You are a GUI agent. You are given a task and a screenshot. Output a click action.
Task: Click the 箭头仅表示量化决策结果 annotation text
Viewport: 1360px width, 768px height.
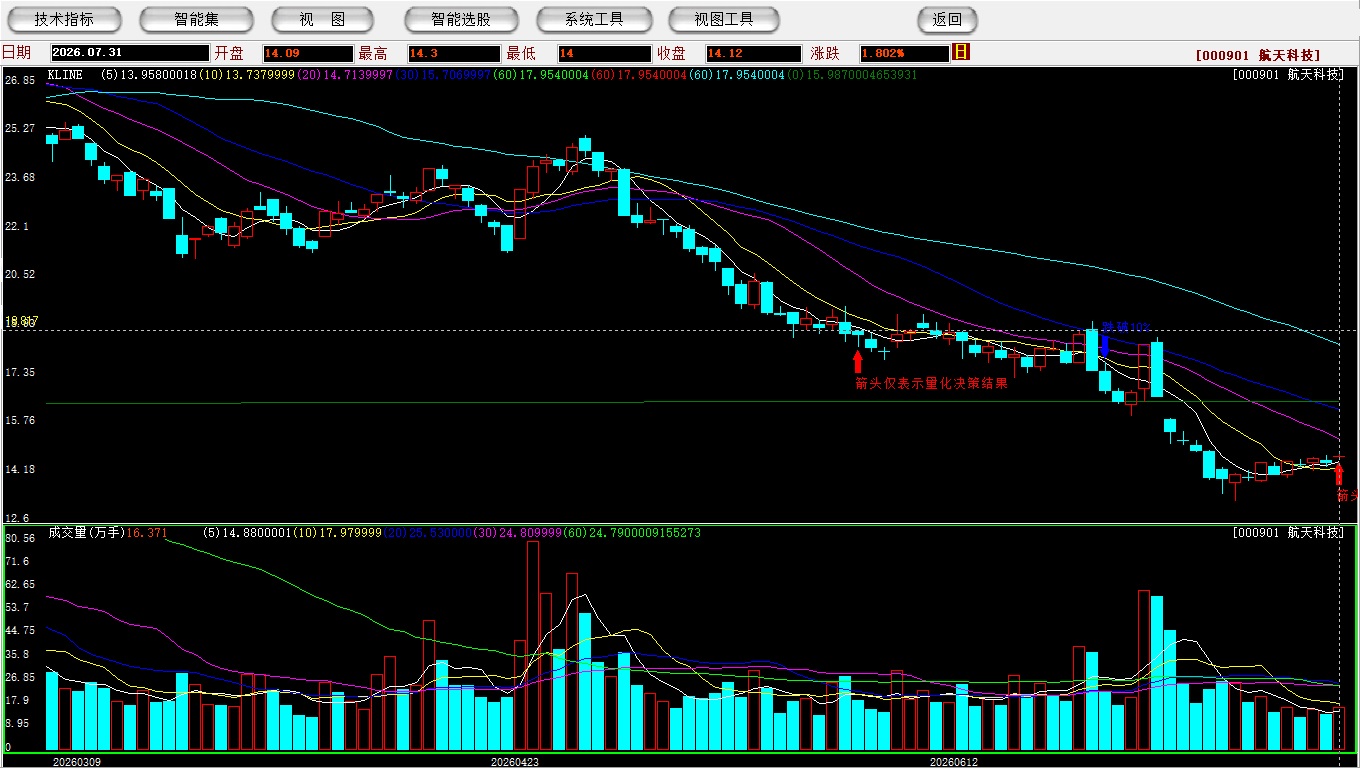coord(931,383)
